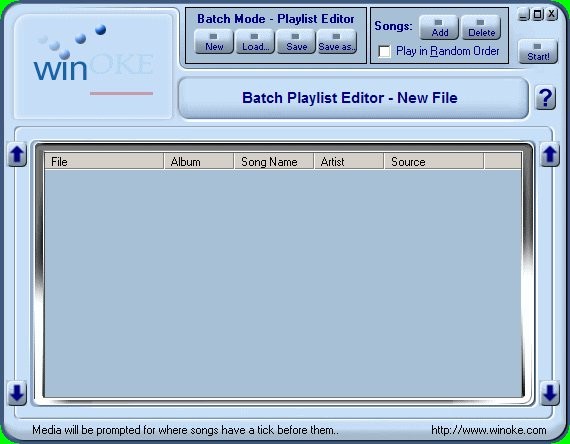The image size is (570, 444).
Task: Delete the selected song
Action: pyautogui.click(x=481, y=28)
